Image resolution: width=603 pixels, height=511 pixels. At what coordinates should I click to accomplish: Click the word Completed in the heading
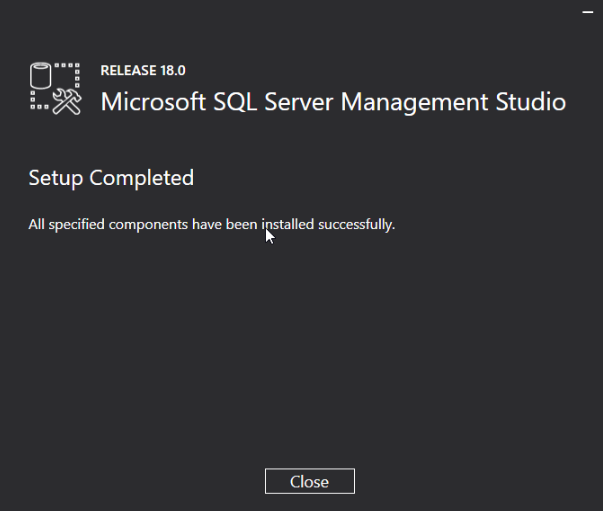pos(142,178)
